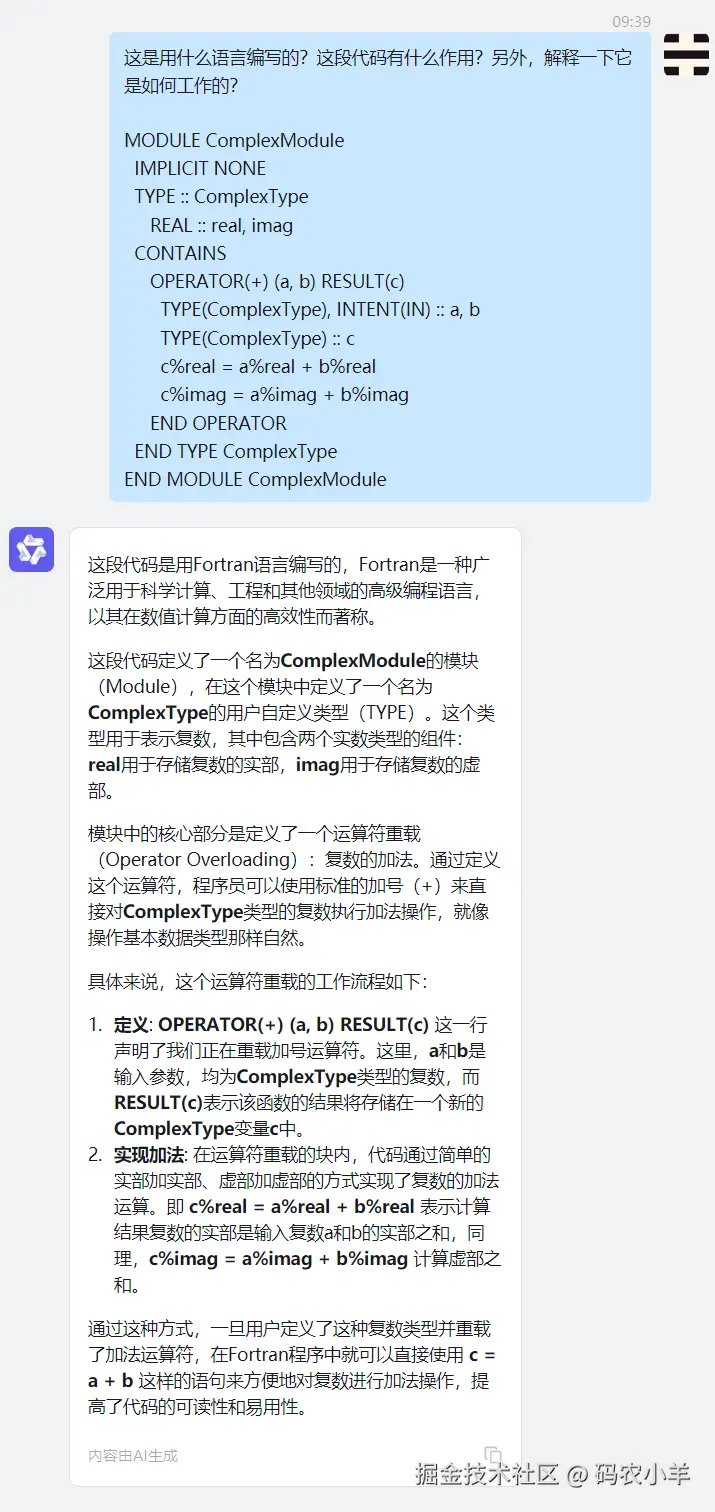The image size is (715, 1512).
Task: Copy the AI response with copy icon
Action: pos(493,1455)
